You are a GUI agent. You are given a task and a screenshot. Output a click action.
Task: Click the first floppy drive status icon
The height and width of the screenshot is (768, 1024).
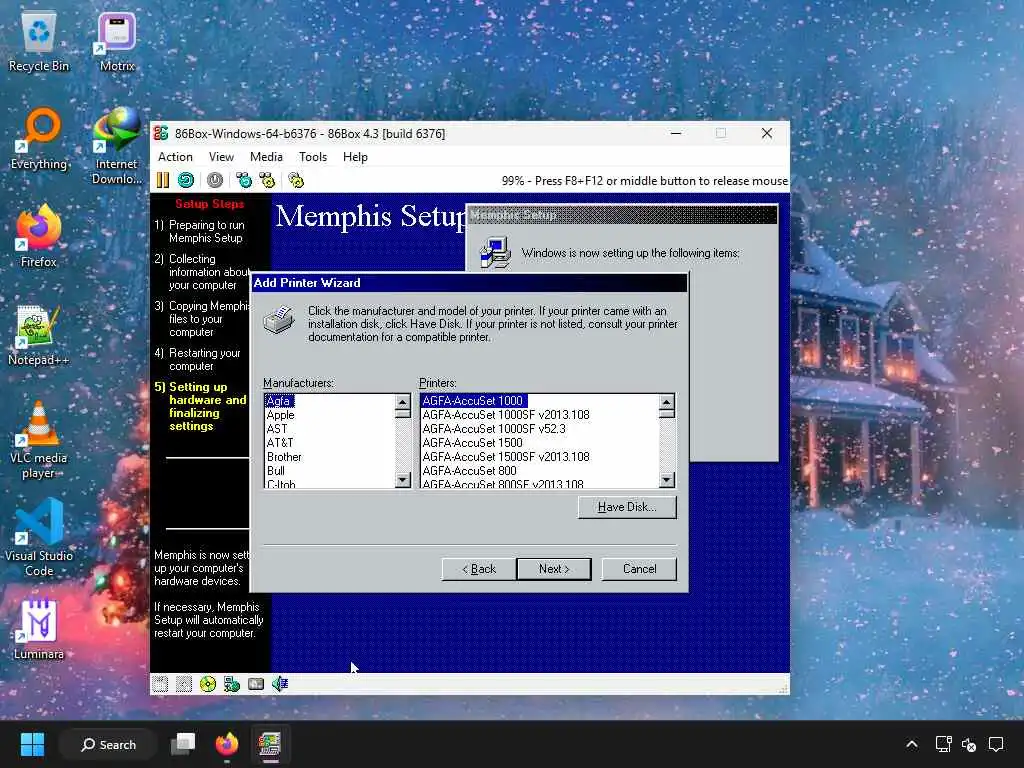pos(160,684)
